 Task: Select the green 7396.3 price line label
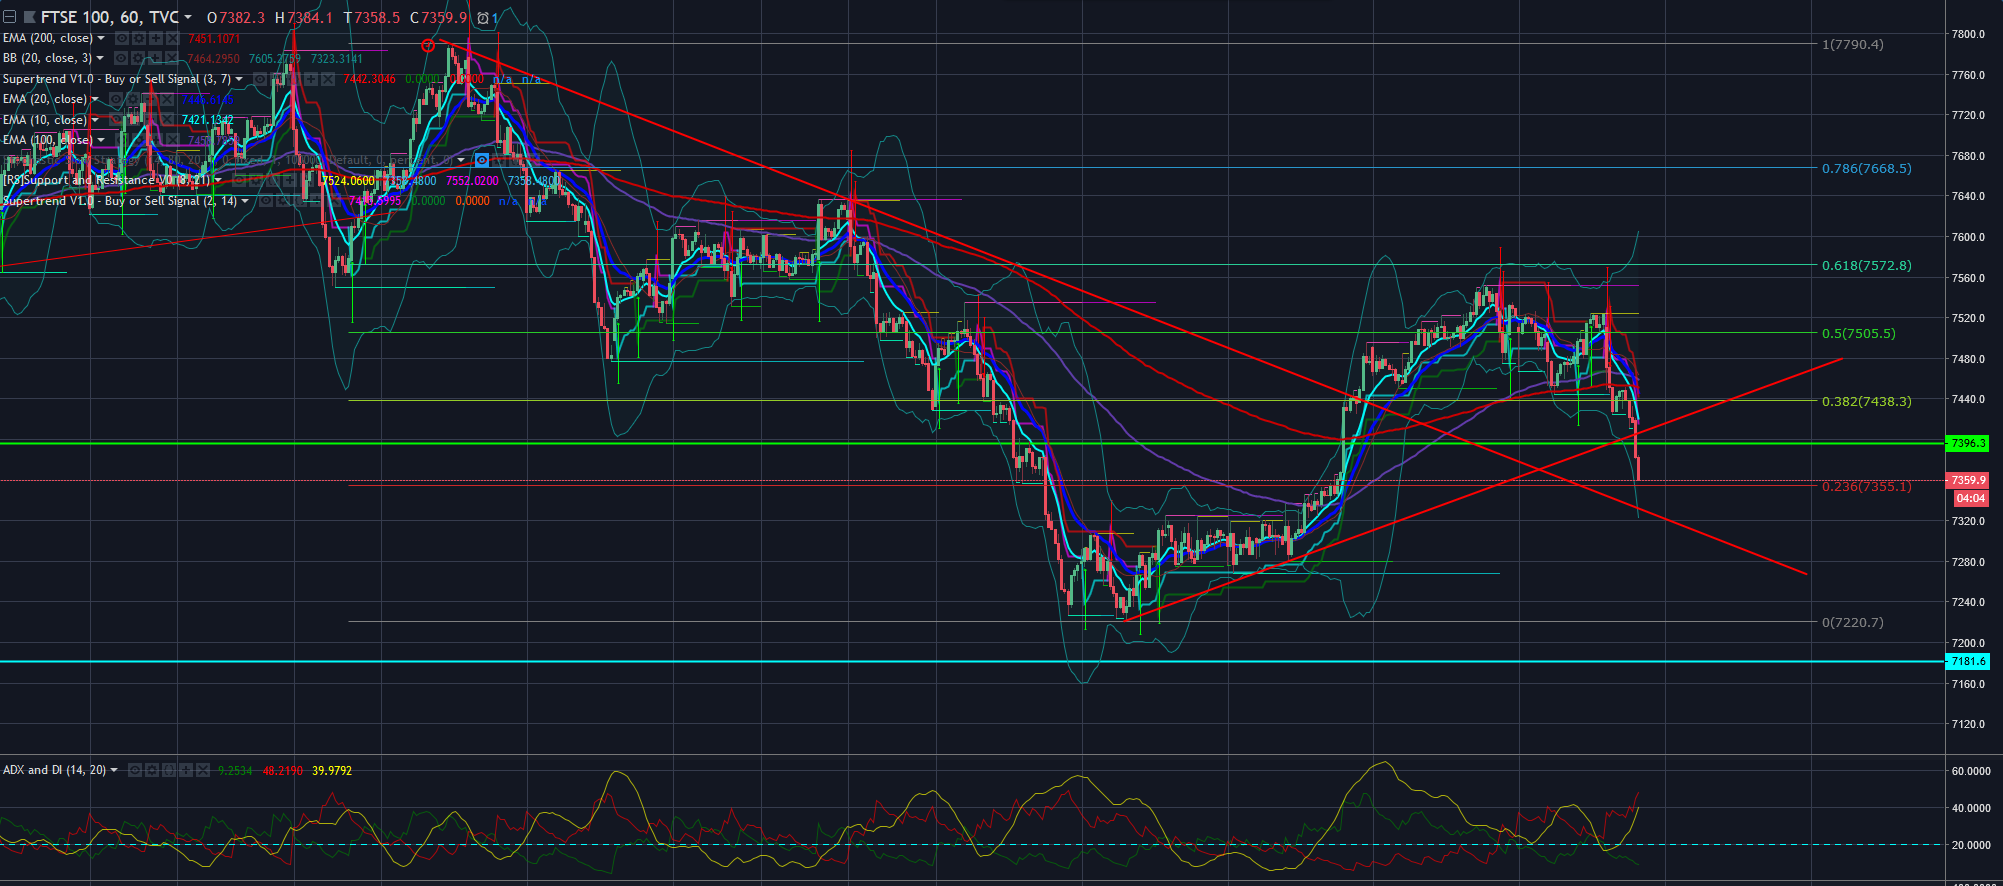(1968, 443)
